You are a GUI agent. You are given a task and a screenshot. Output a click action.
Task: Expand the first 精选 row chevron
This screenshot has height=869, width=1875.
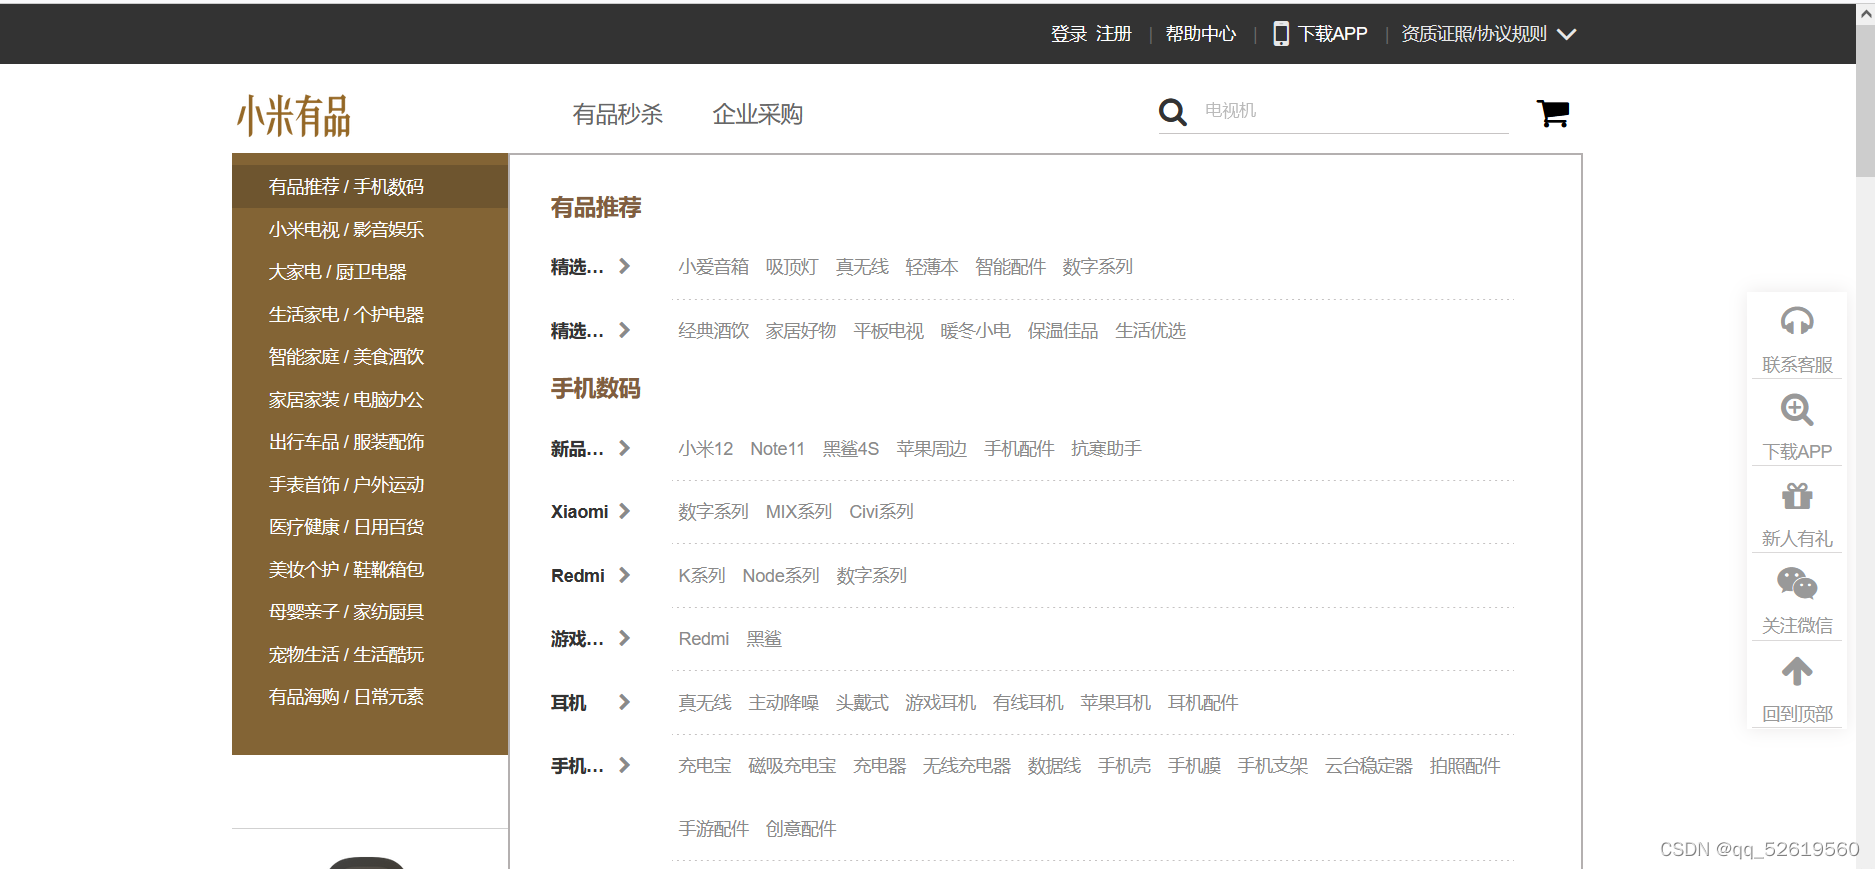click(624, 266)
